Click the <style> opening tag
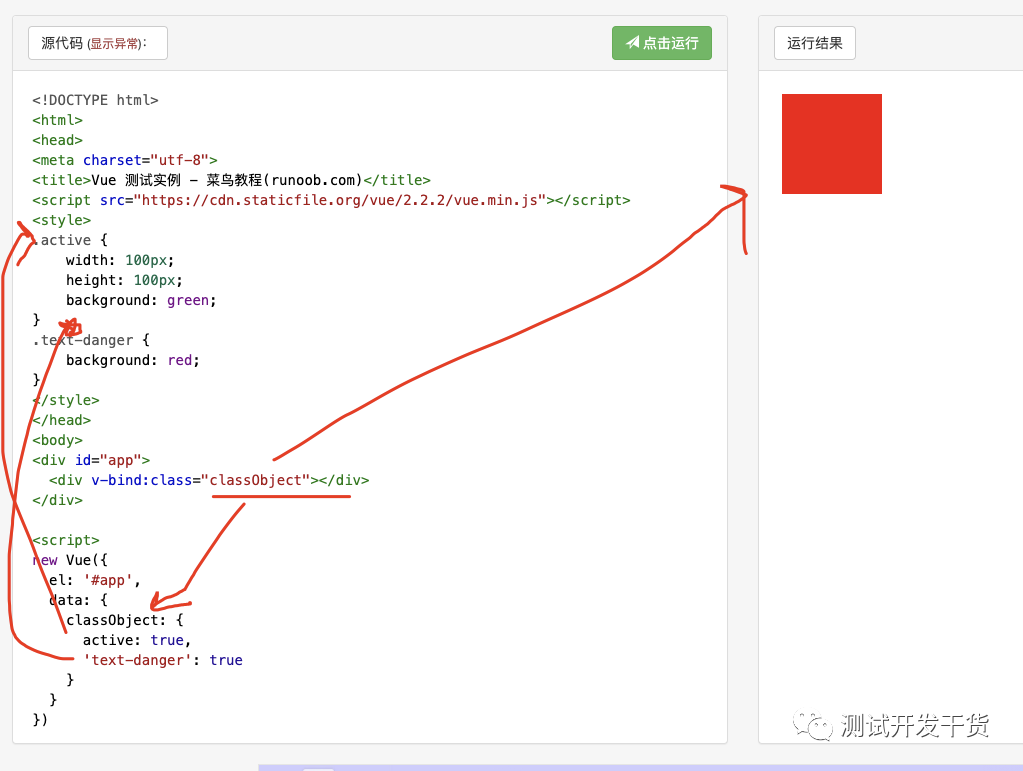1023x771 pixels. pos(61,220)
